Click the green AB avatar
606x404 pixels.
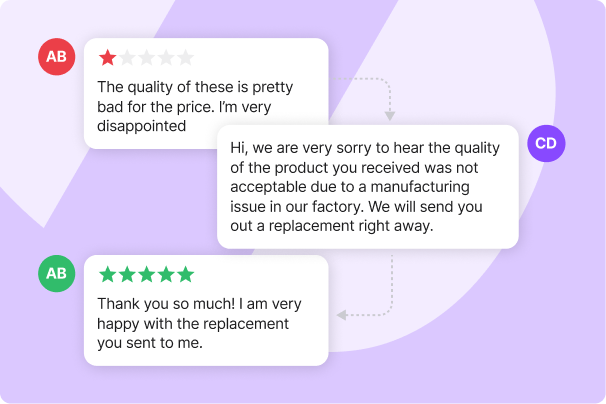pos(56,274)
